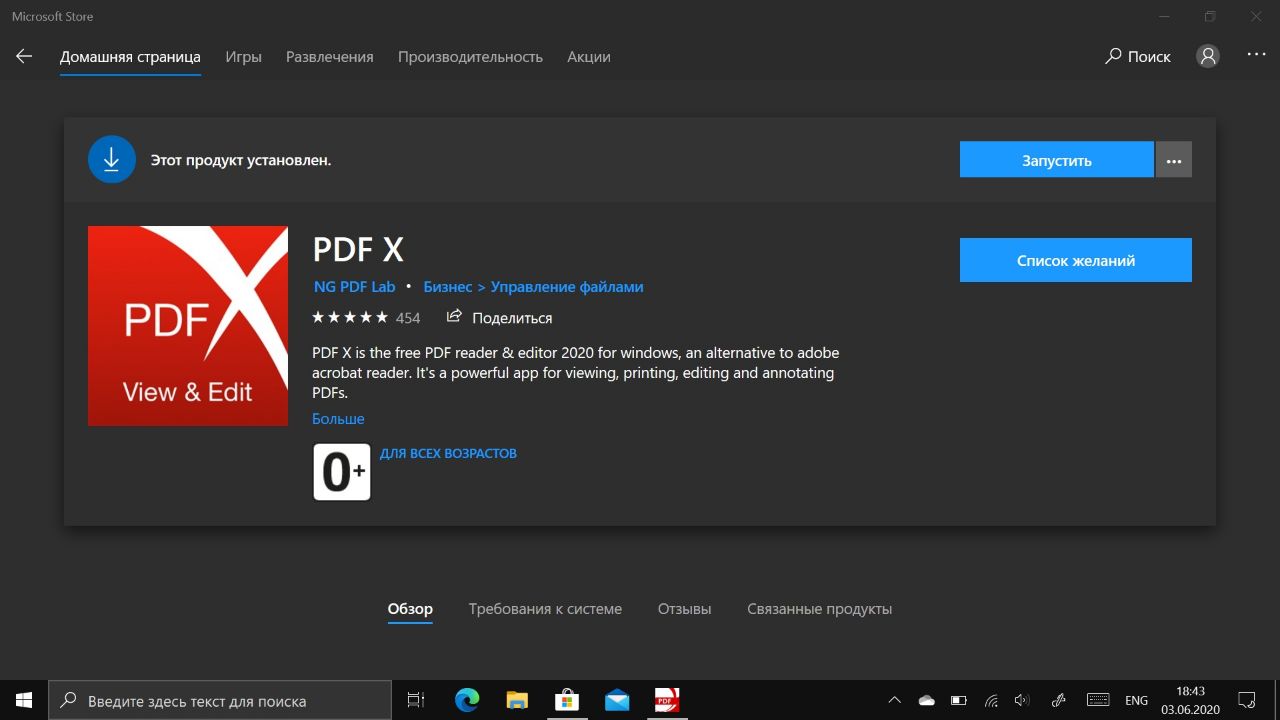Click Microsoft Store taskbar icon
This screenshot has width=1280, height=720.
[567, 700]
